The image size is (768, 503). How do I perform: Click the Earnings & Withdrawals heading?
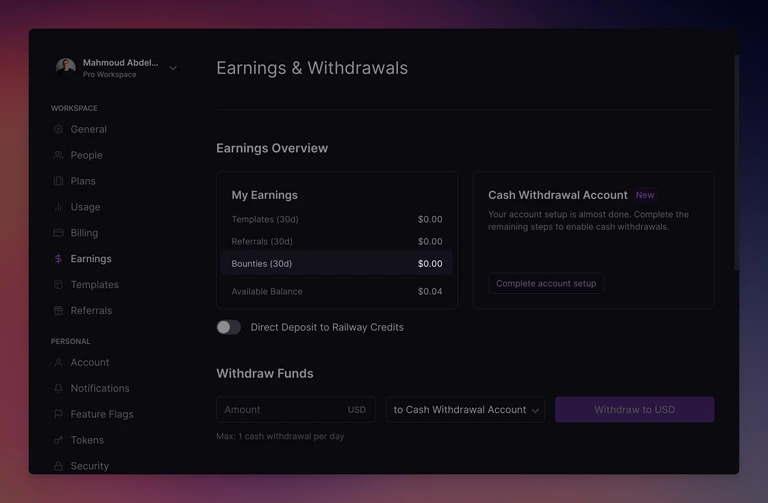click(x=312, y=68)
